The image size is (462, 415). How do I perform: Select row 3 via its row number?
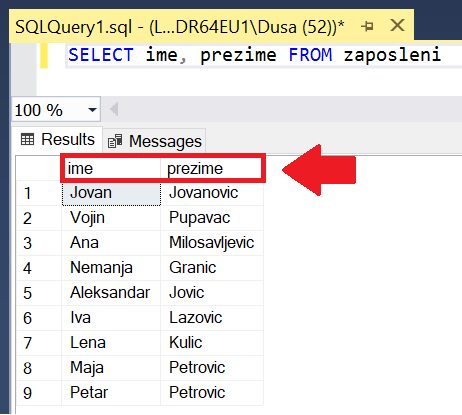(39, 243)
